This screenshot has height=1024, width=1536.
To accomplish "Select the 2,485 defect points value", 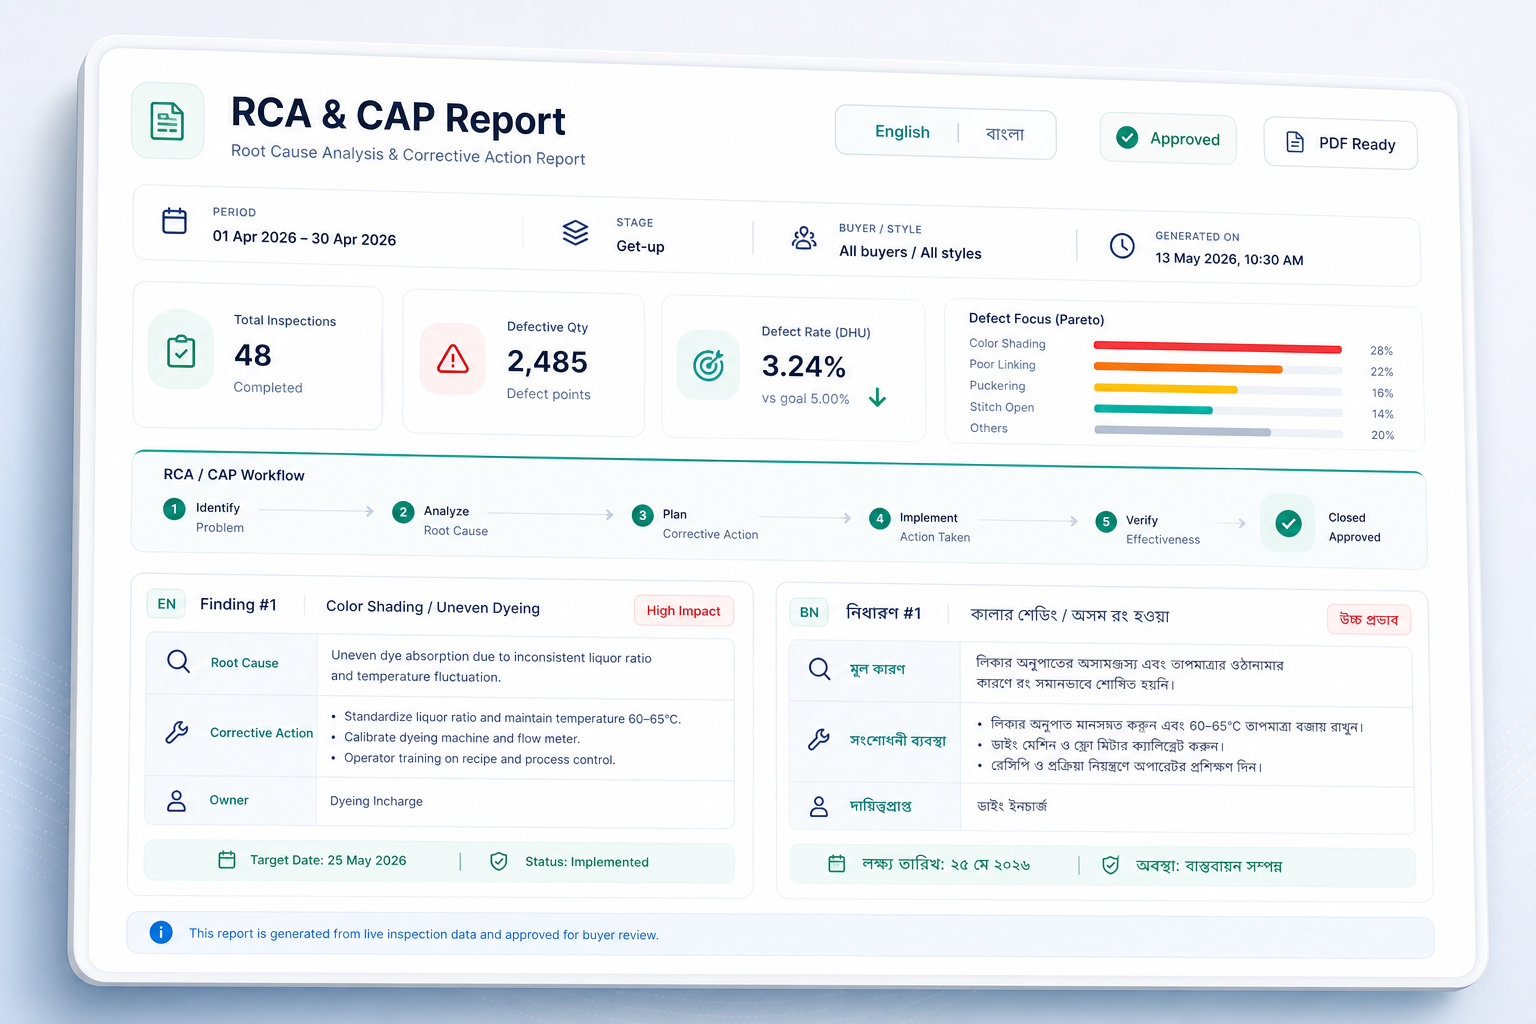I will click(547, 361).
